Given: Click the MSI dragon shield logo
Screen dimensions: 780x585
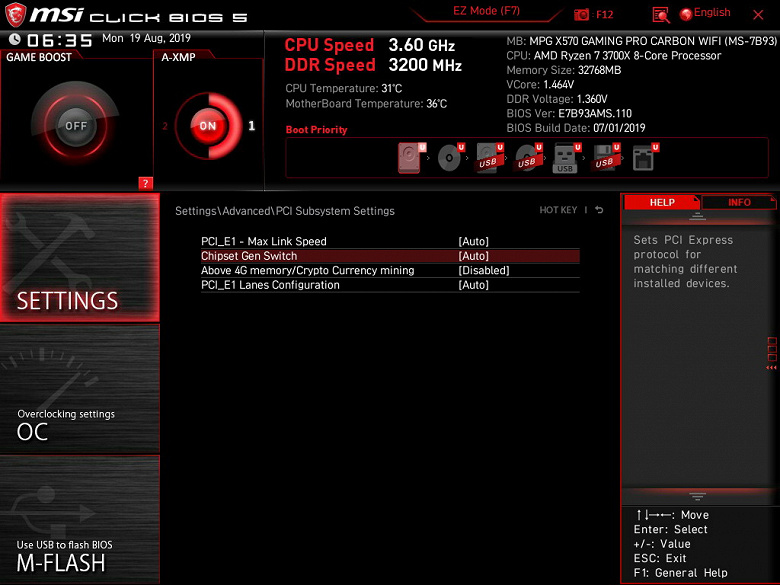Looking at the screenshot, I should click(15, 15).
